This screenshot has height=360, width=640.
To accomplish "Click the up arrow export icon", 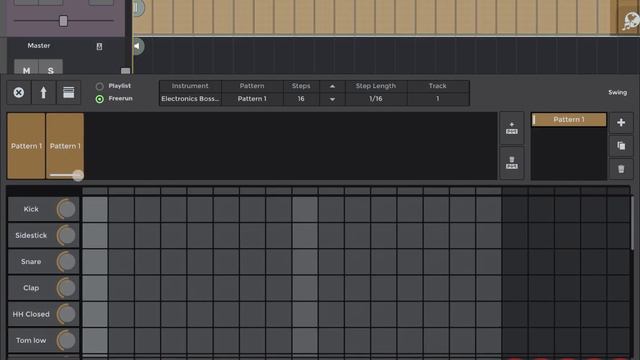I will 43,93.
